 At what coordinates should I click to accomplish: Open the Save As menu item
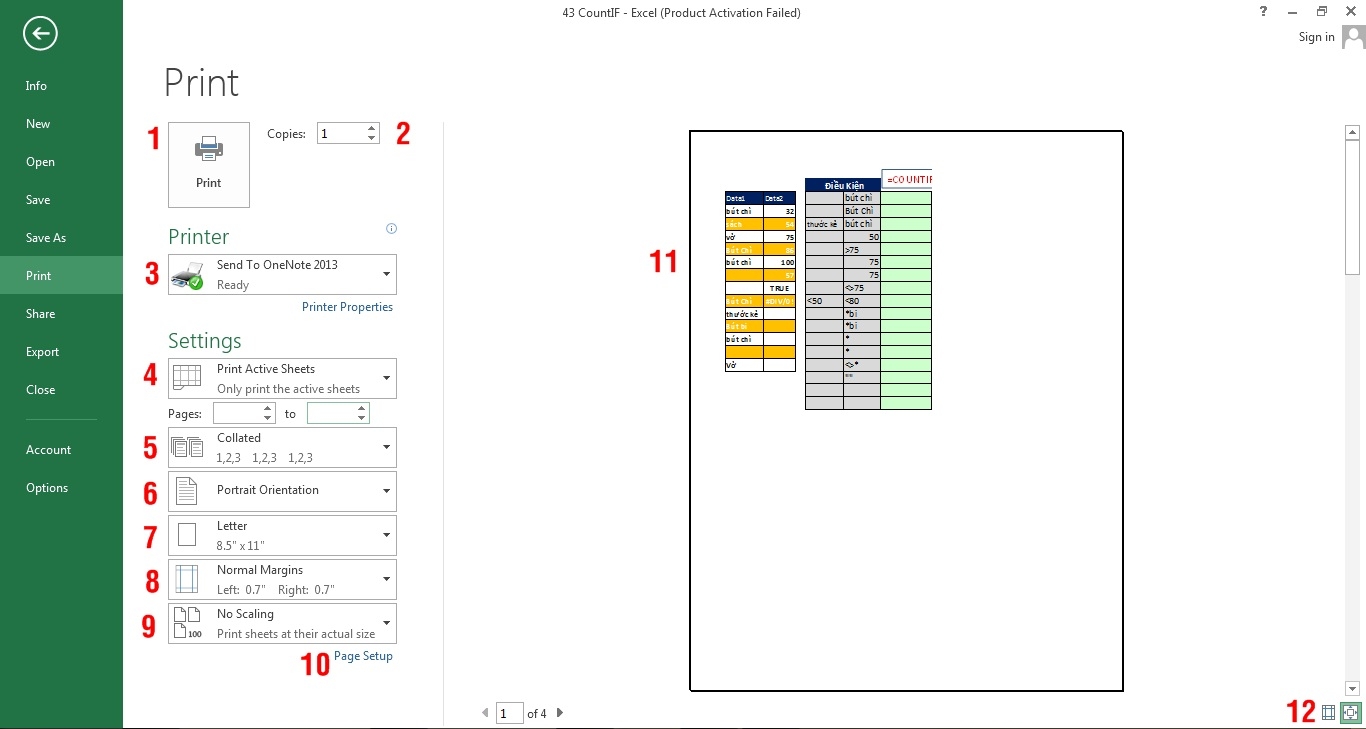pyautogui.click(x=46, y=238)
